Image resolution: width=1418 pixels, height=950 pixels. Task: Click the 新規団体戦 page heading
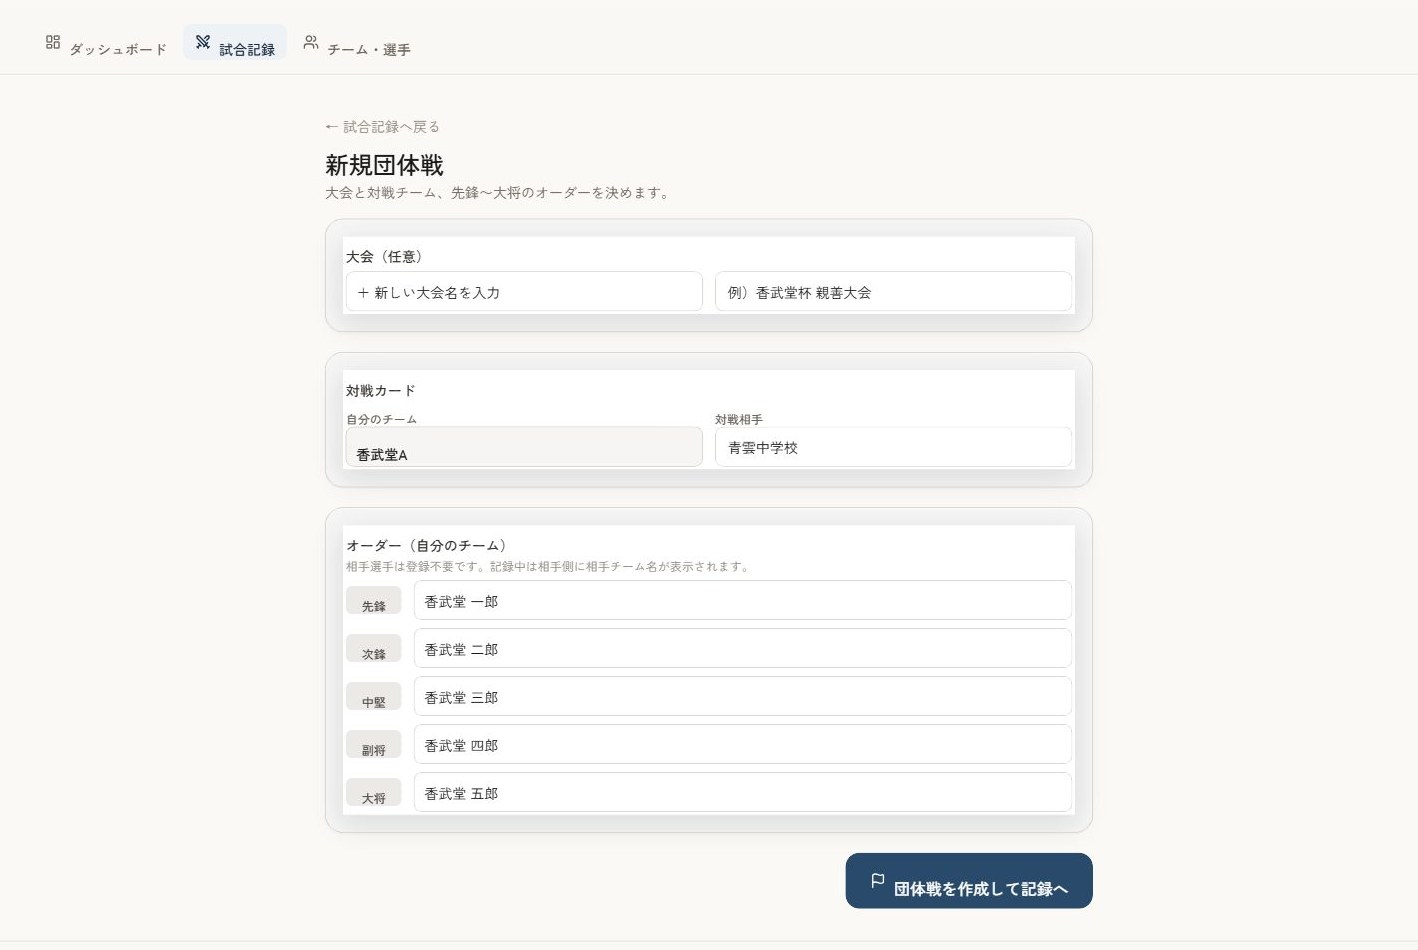384,165
